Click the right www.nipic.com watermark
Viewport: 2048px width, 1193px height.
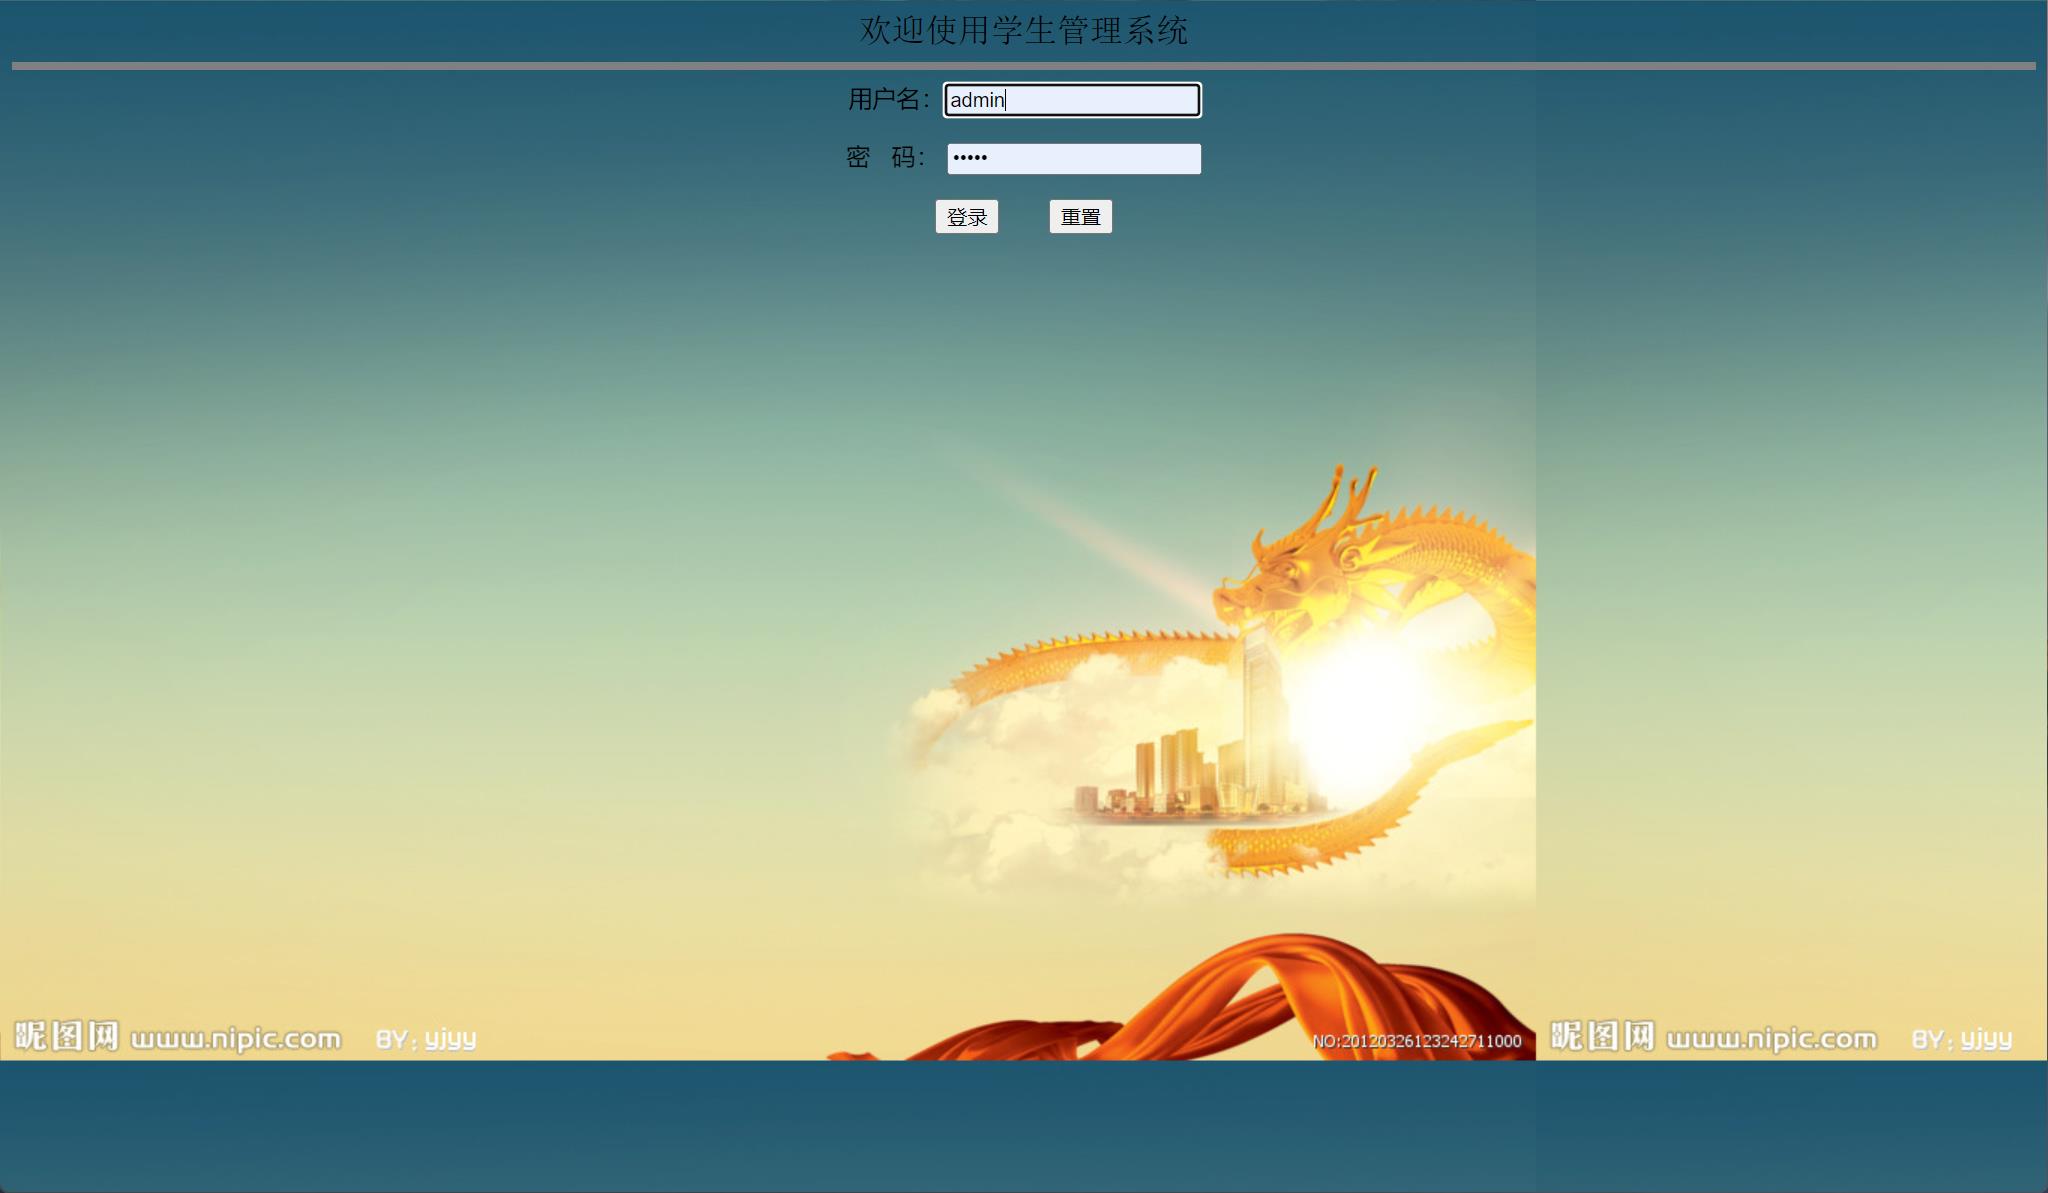(x=1771, y=1039)
